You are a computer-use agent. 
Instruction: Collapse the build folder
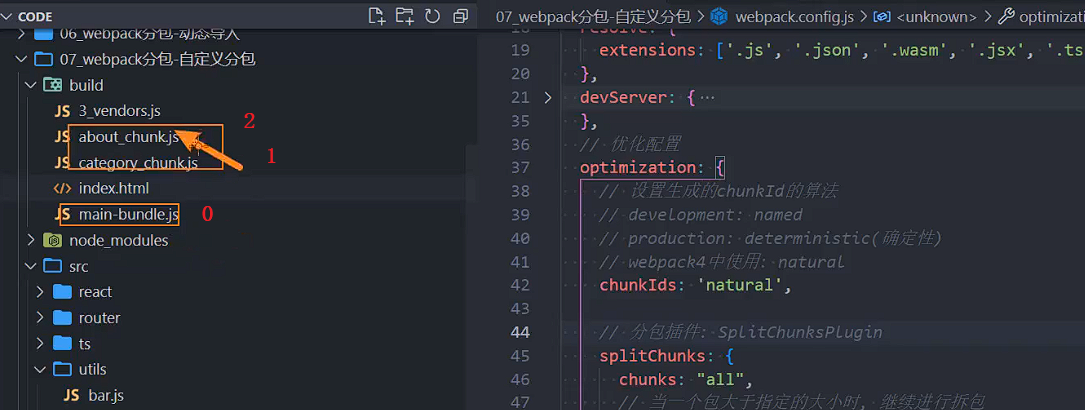(x=31, y=85)
